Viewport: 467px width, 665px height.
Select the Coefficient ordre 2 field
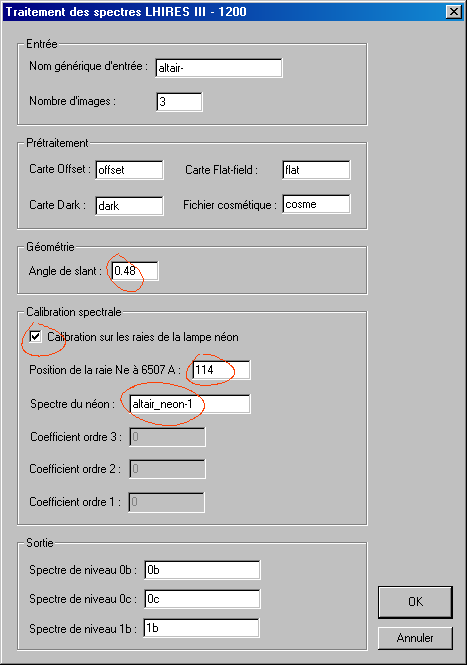[167, 469]
